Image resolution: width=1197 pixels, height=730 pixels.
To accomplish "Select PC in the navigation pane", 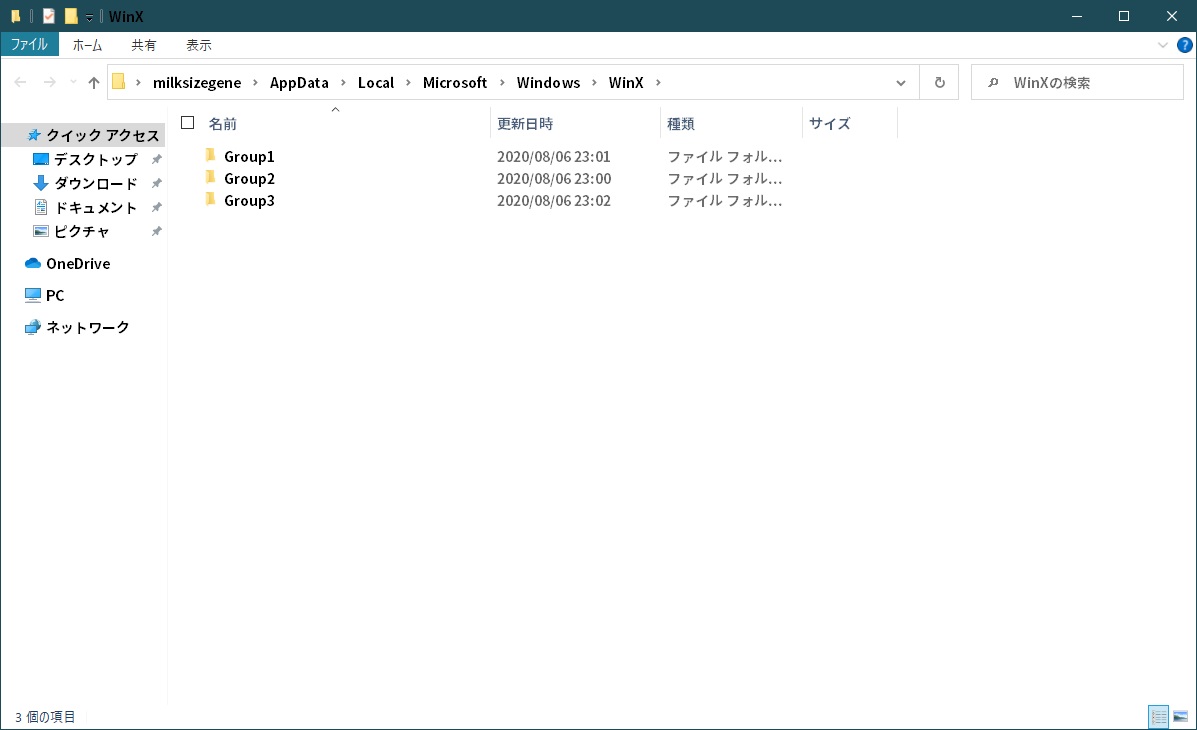I will (55, 296).
